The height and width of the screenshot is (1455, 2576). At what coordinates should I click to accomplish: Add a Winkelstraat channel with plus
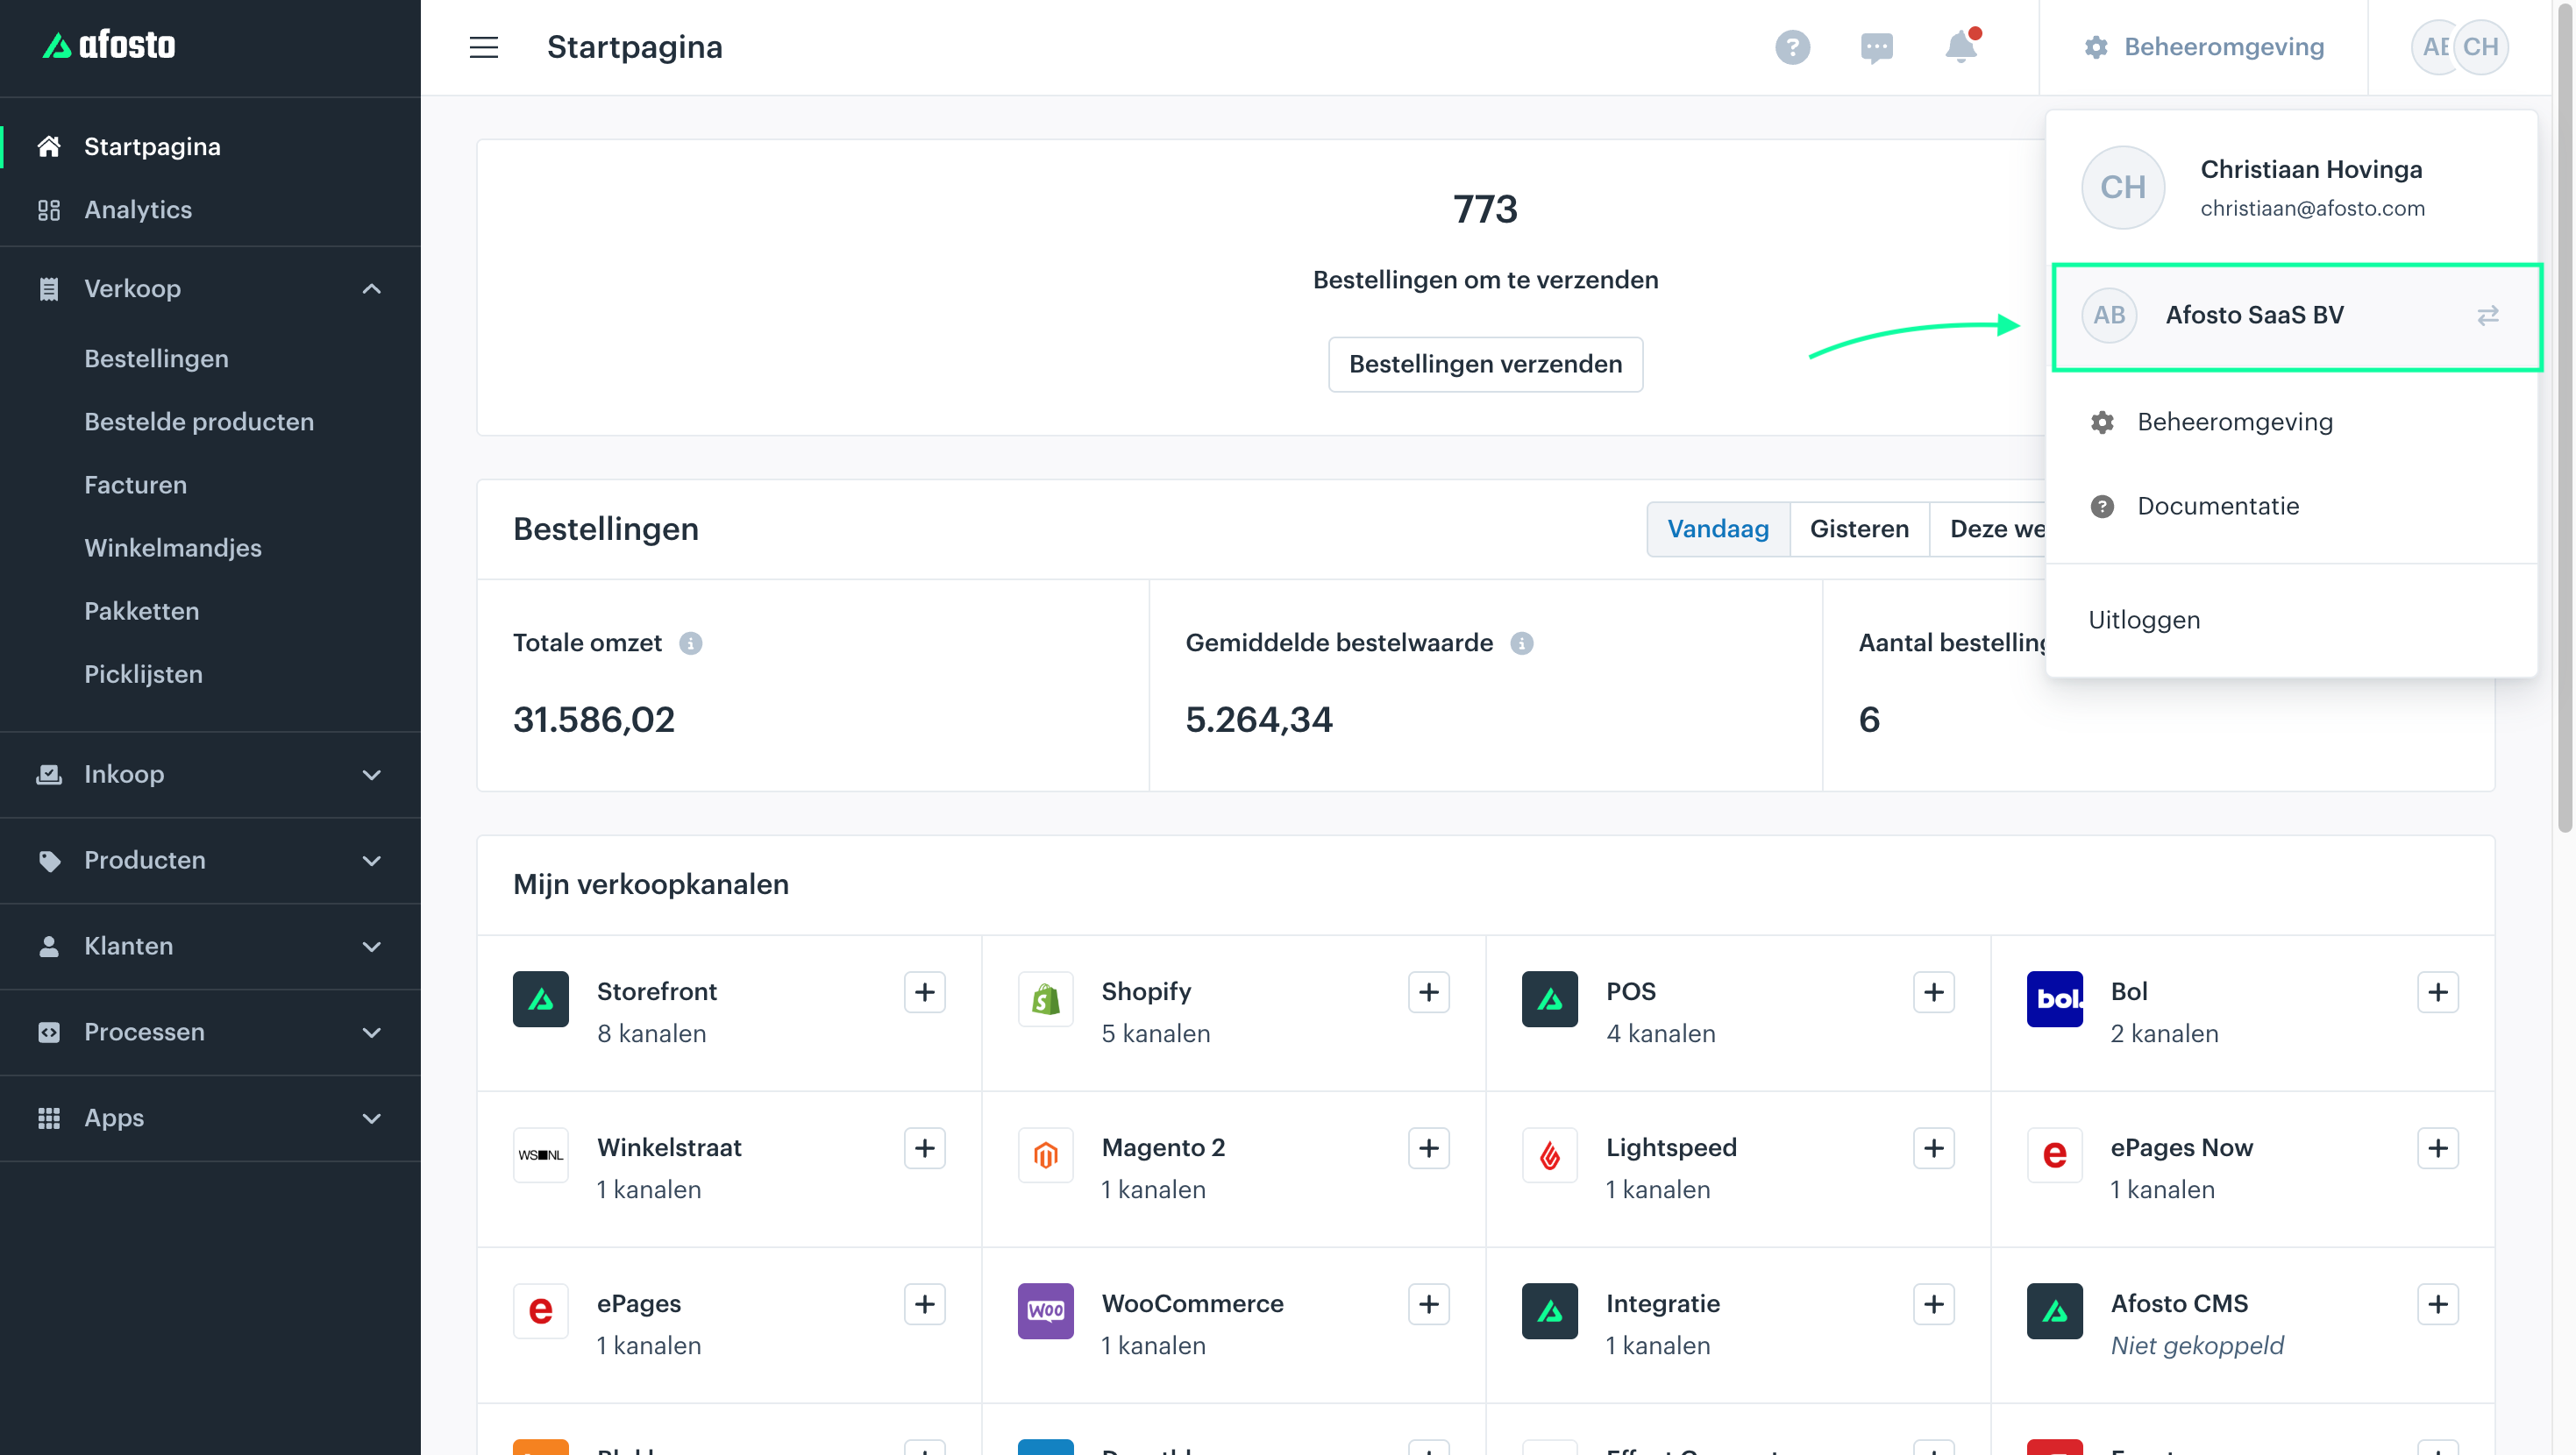pos(924,1148)
